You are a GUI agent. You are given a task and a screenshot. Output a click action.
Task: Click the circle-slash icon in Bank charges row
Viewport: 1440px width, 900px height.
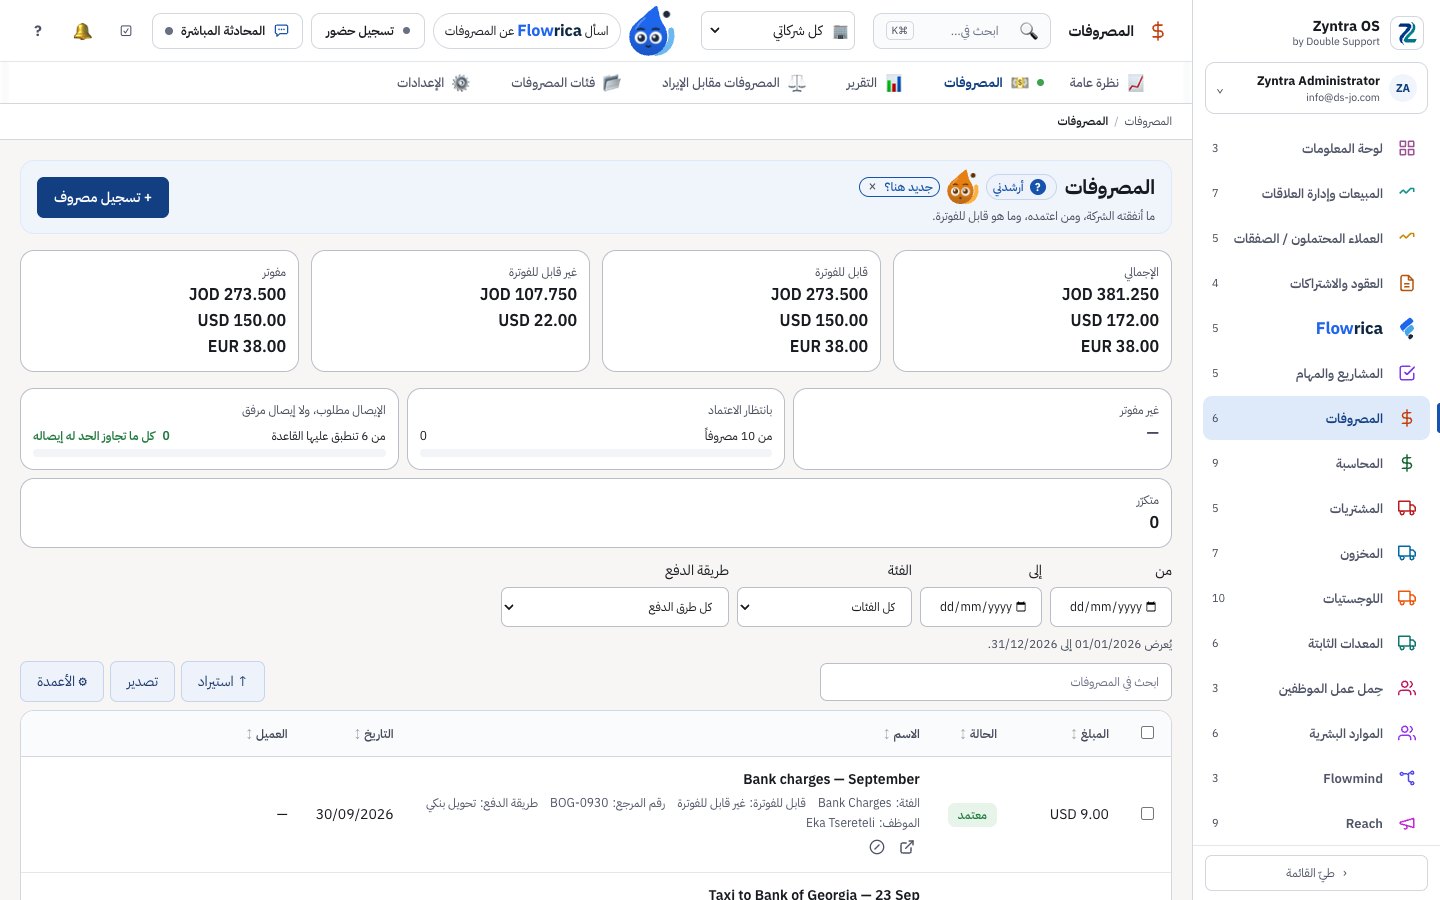click(x=877, y=847)
